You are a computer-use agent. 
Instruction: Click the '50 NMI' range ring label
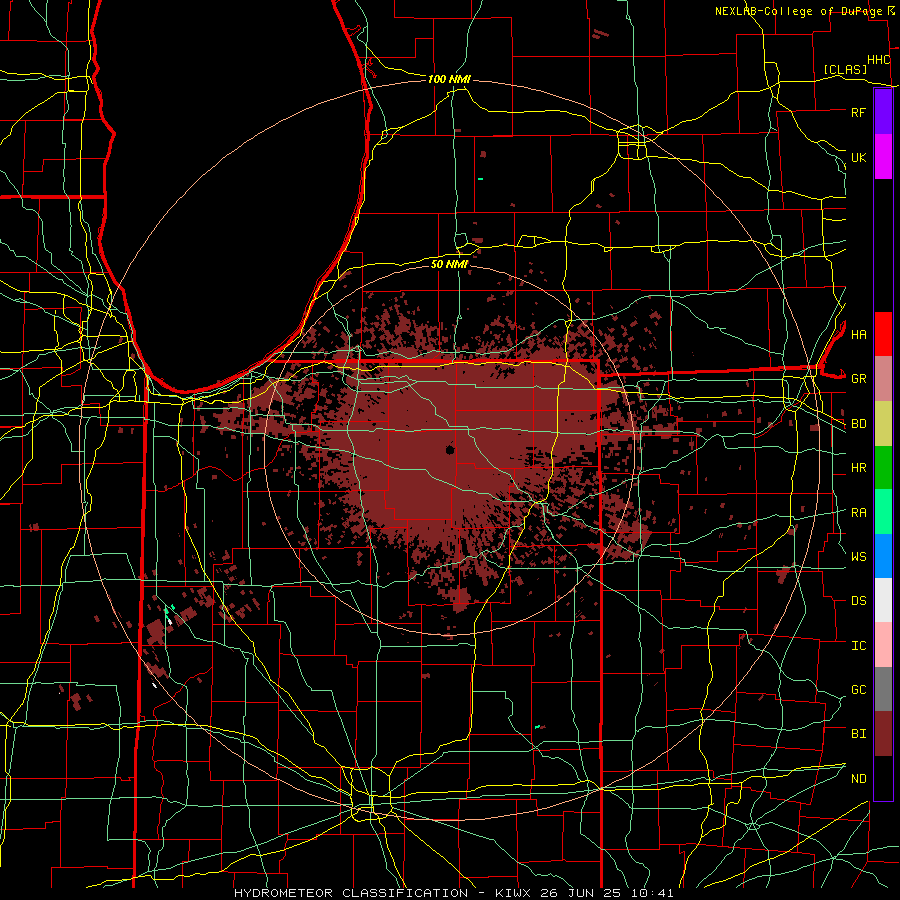click(x=449, y=264)
